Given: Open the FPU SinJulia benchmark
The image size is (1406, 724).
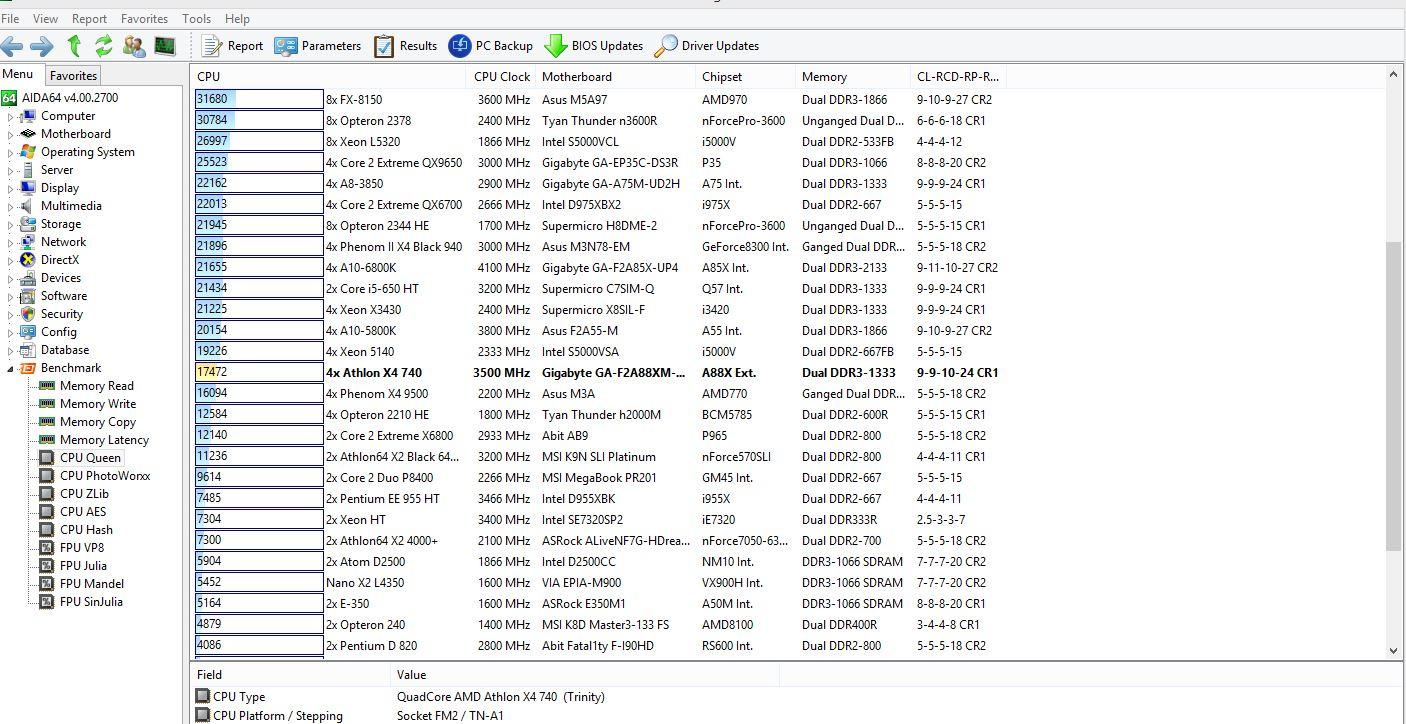Looking at the screenshot, I should point(81,602).
